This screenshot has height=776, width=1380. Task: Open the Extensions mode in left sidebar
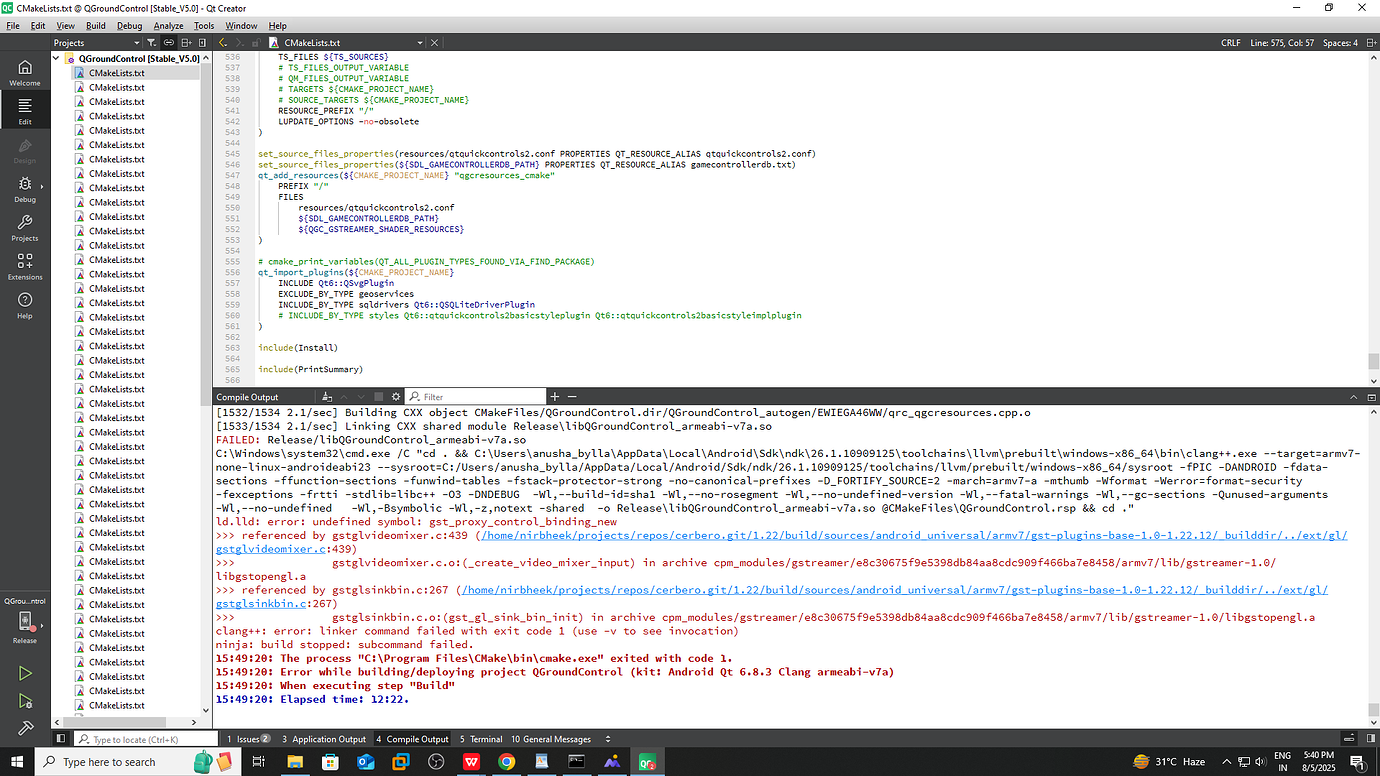point(24,265)
